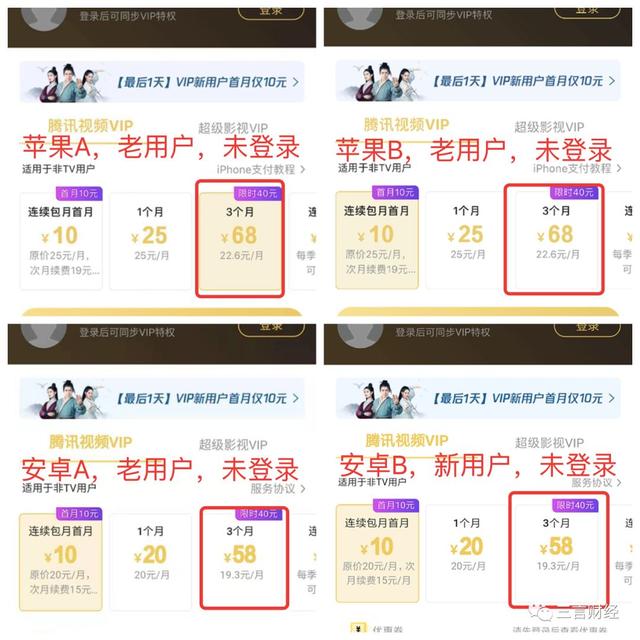This screenshot has height=640, width=640.
Task: Tap the 登录 button in Android B panel
Action: (587, 329)
